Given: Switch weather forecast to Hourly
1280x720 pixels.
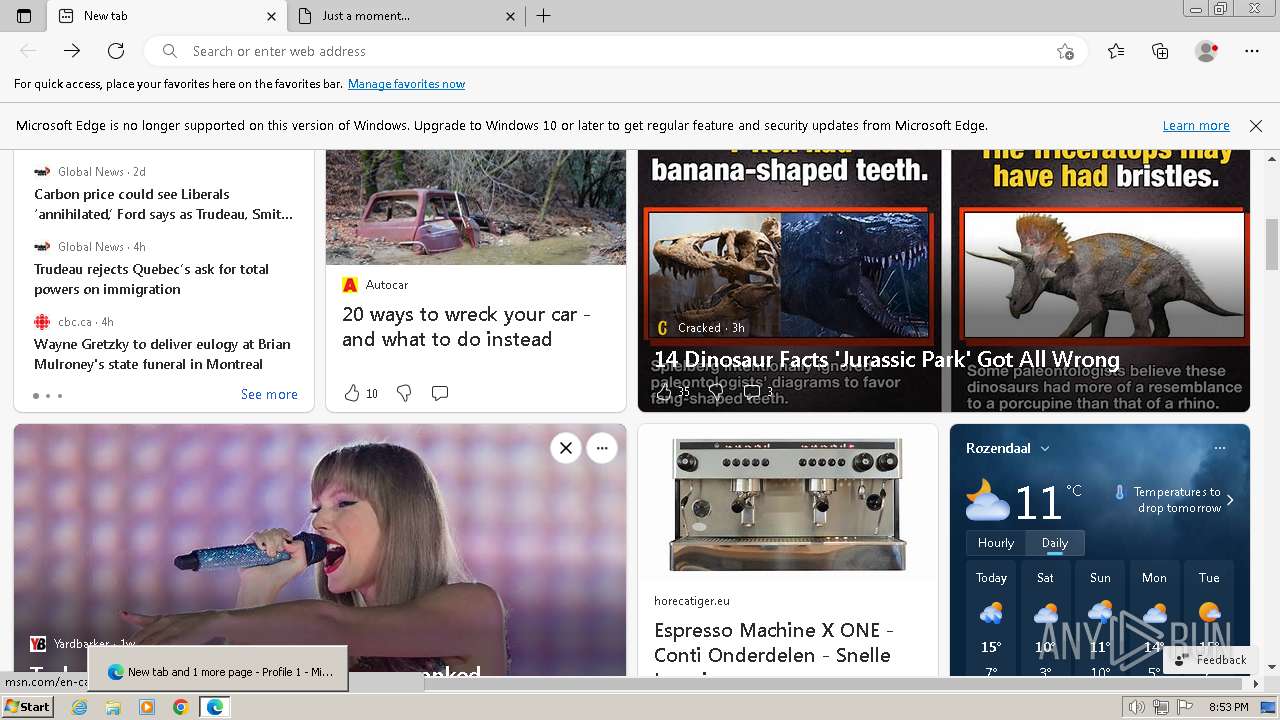Looking at the screenshot, I should click(x=996, y=543).
